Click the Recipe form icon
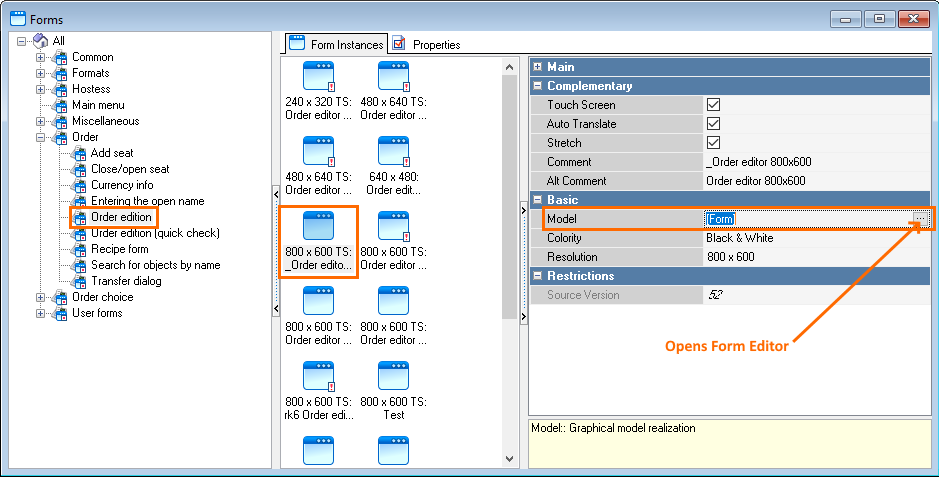Viewport: 939px width, 477px height. [78, 250]
